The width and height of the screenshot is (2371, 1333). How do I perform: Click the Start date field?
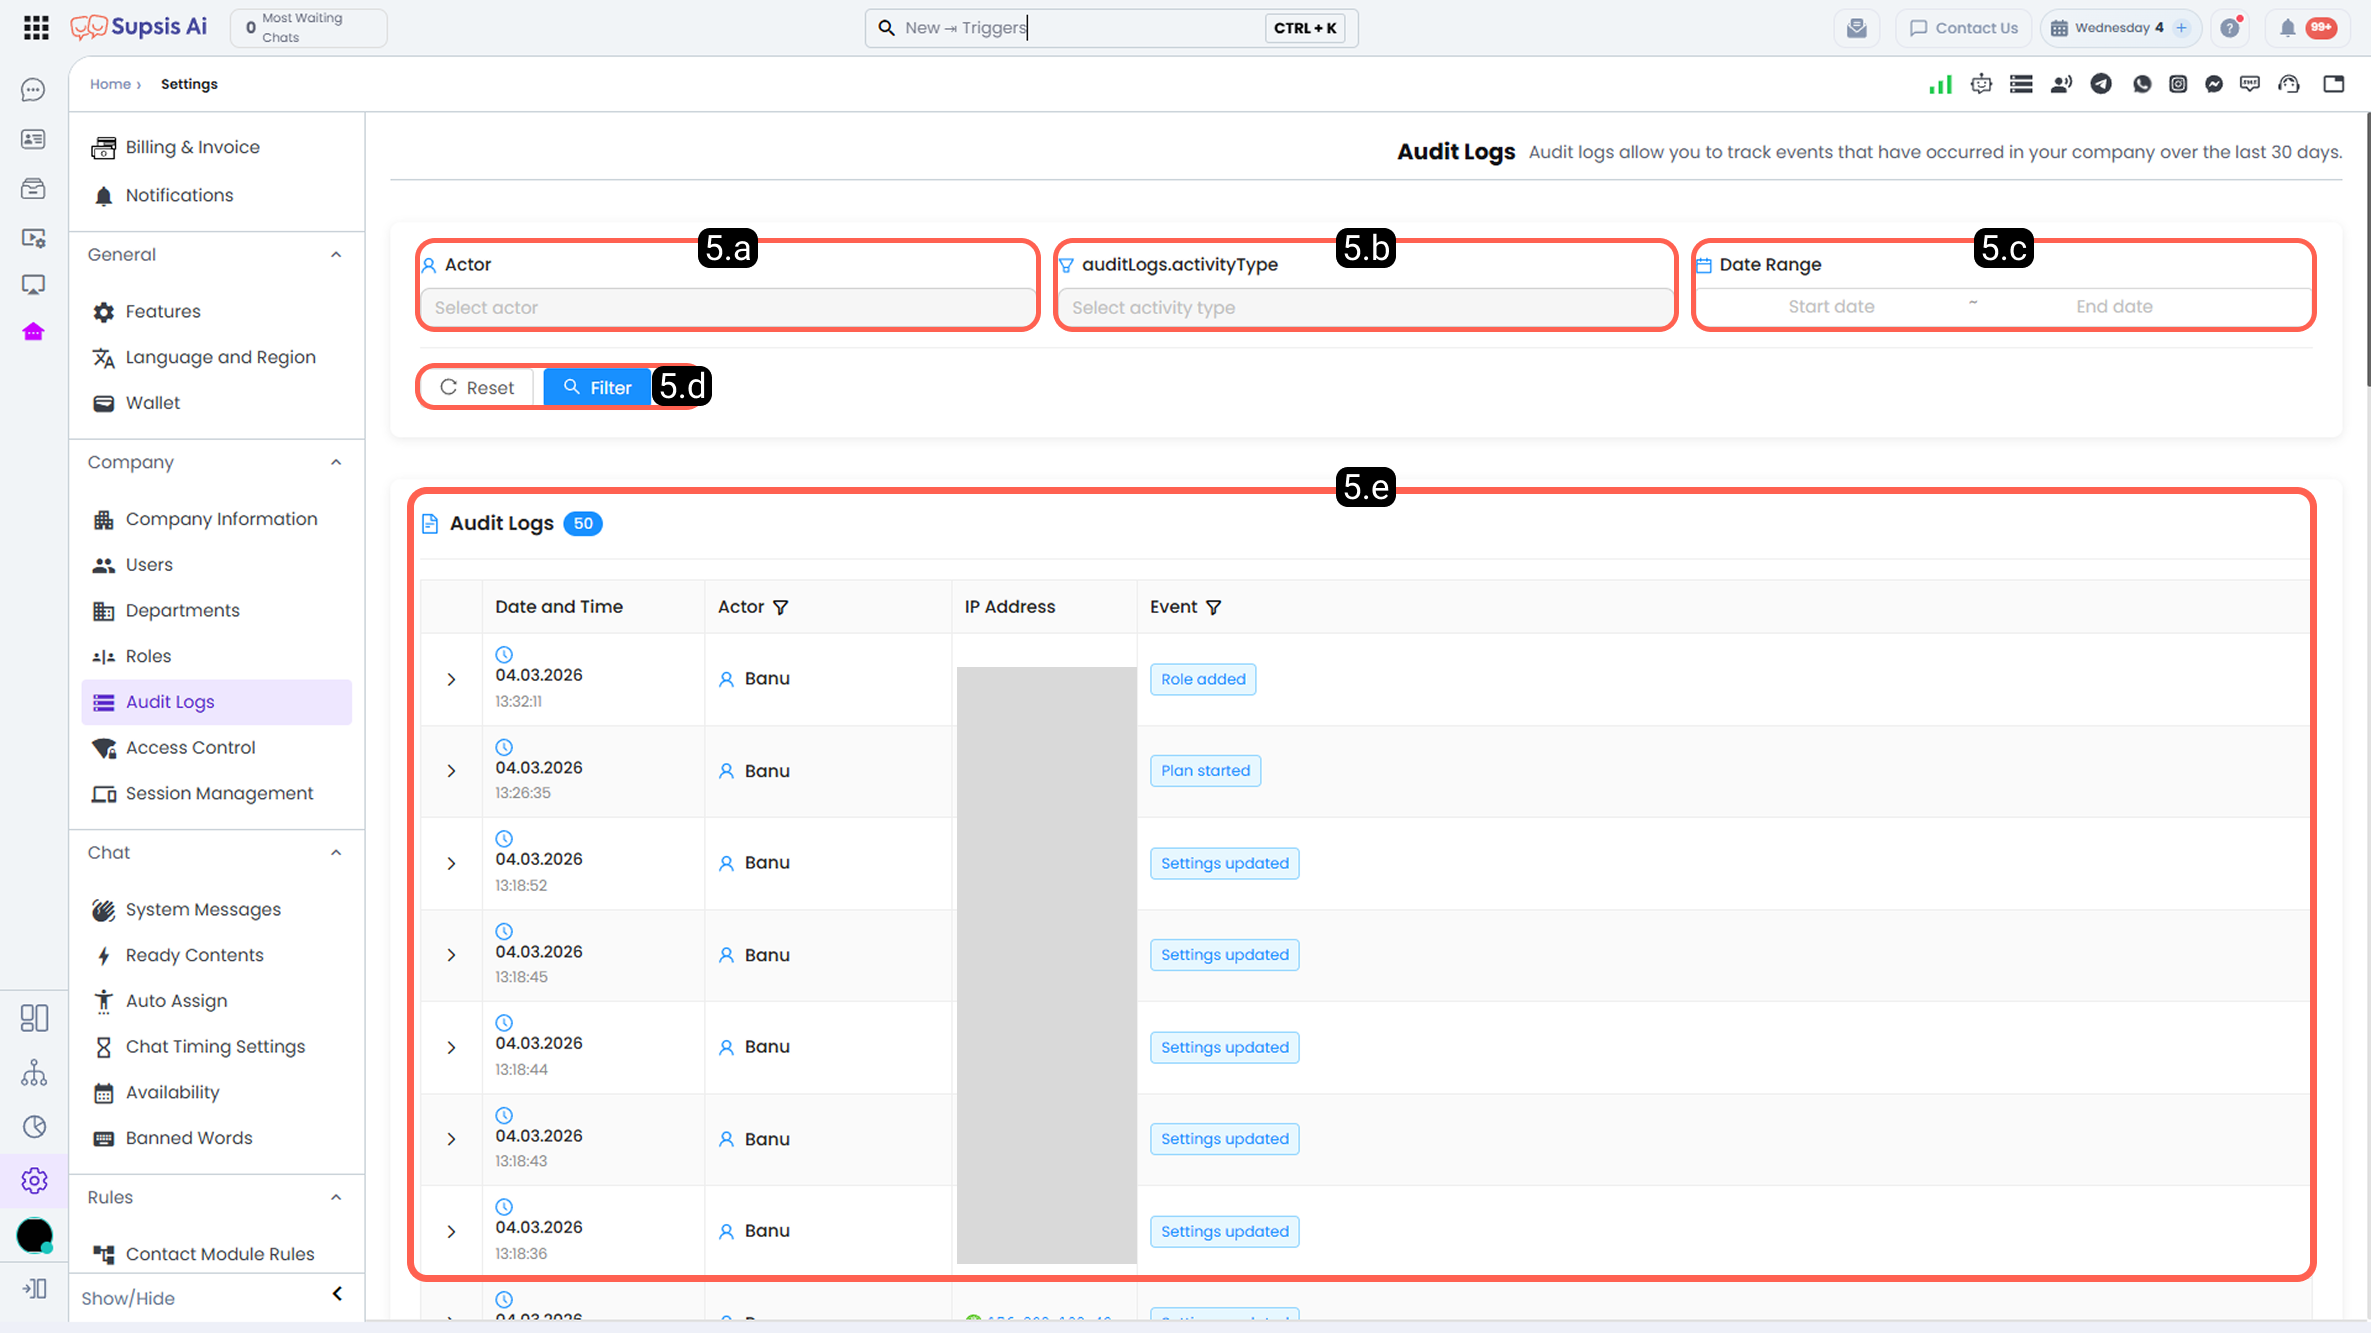tap(1831, 307)
